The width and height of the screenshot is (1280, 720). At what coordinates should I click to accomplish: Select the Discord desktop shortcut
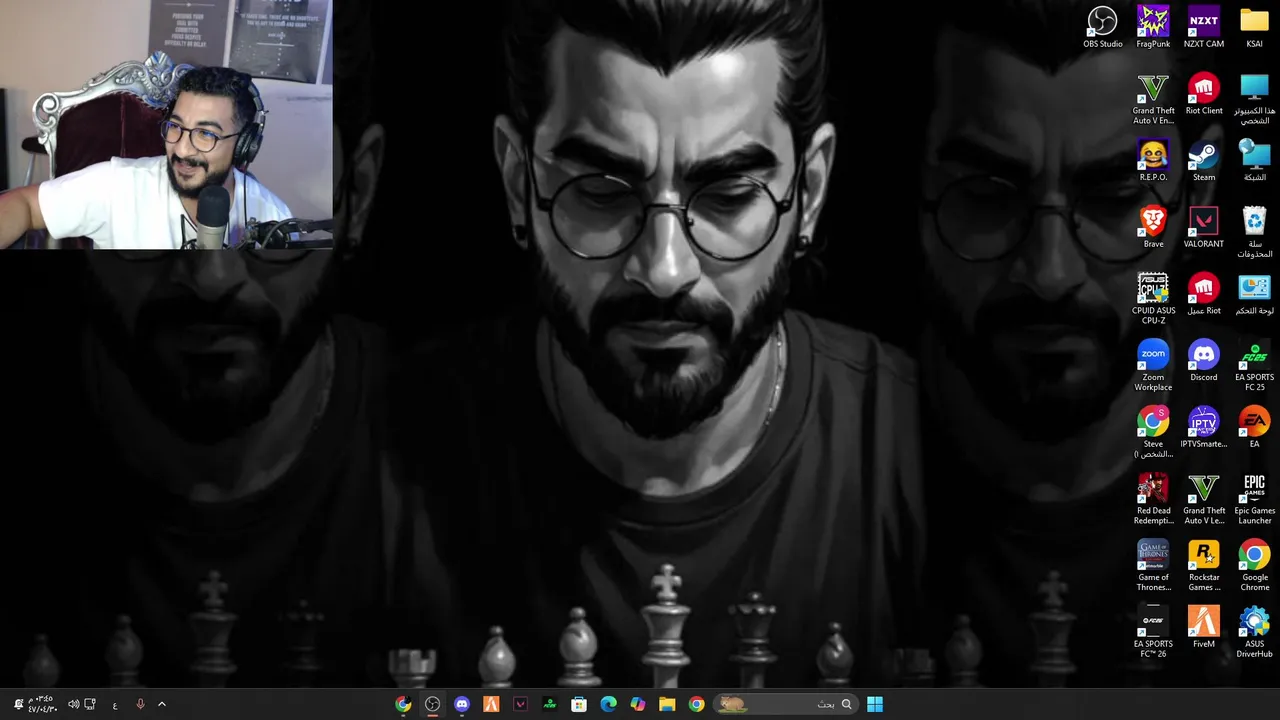1204,361
